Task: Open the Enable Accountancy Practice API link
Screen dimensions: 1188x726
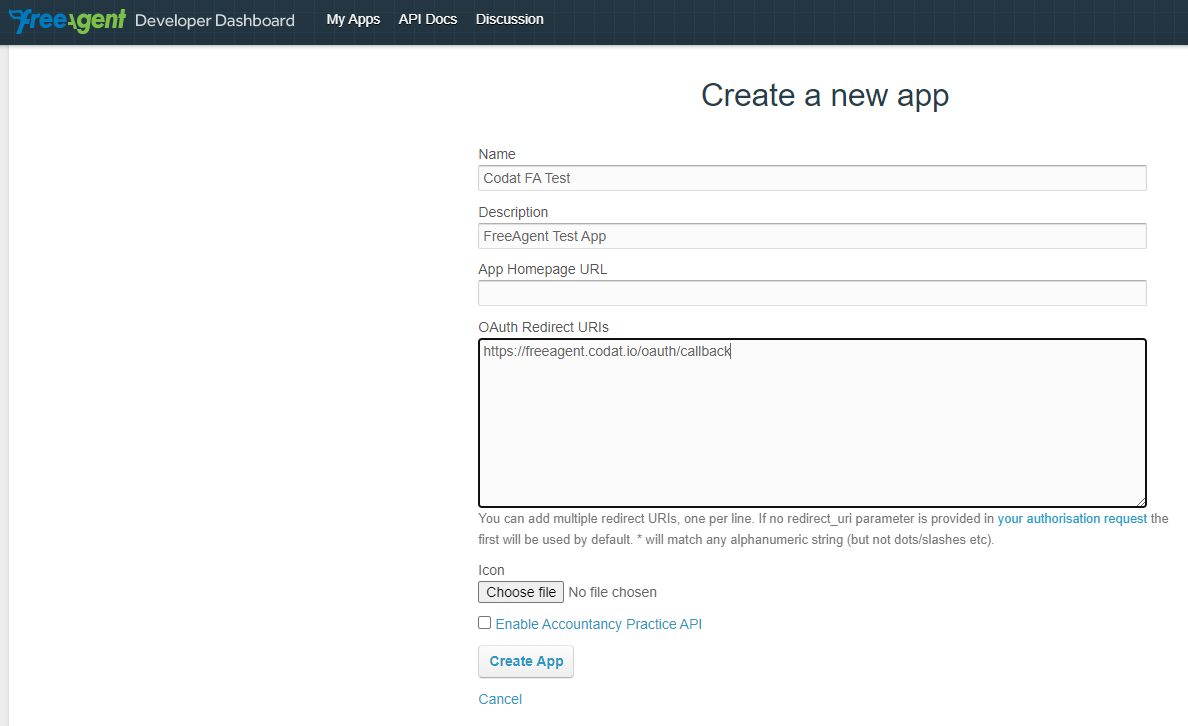Action: (598, 624)
